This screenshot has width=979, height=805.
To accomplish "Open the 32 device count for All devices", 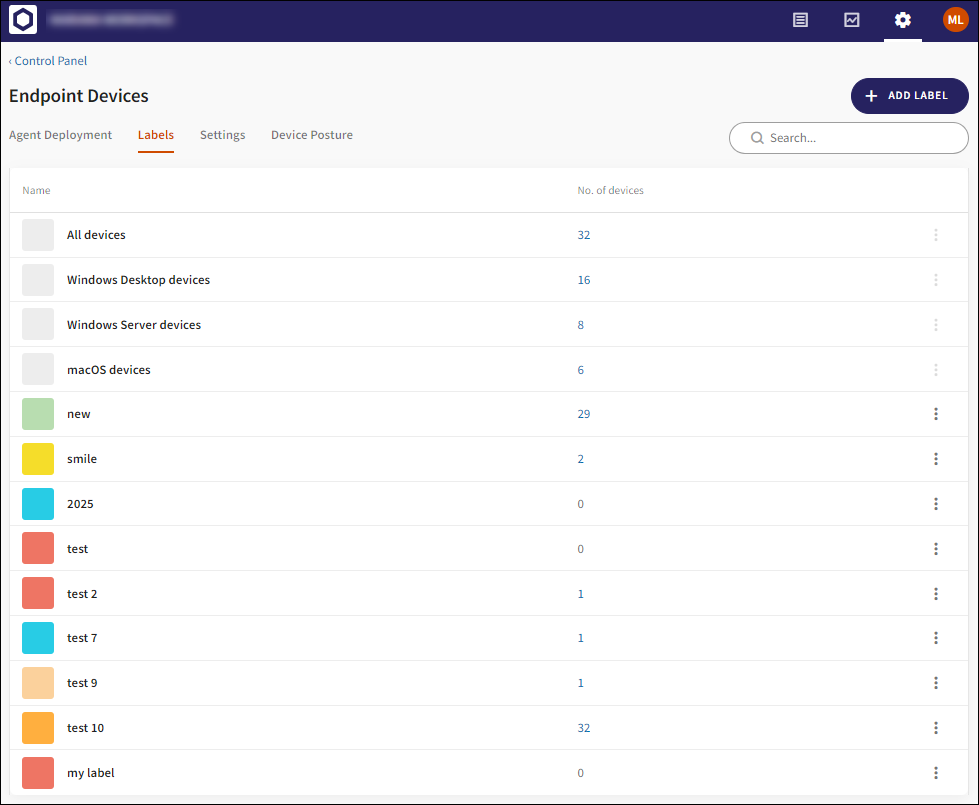I will click(x=584, y=235).
